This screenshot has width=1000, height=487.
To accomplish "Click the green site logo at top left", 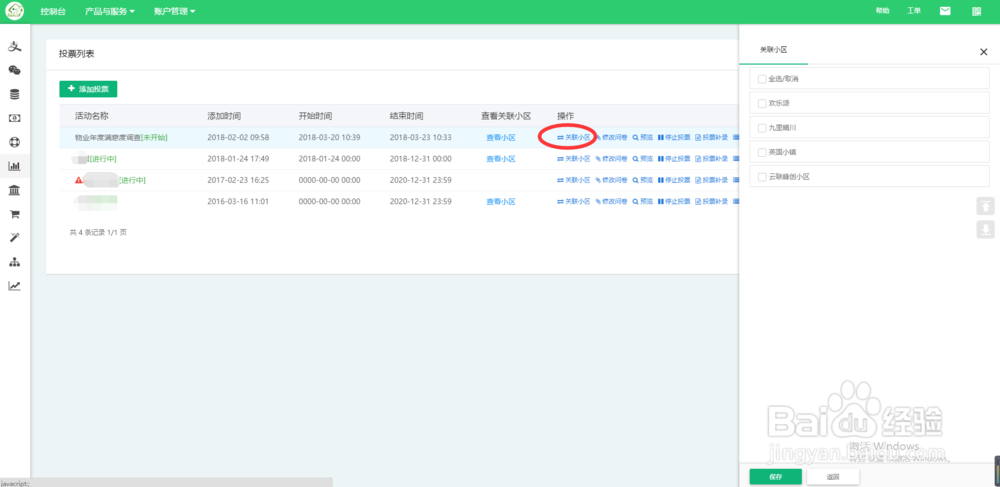I will (14, 11).
